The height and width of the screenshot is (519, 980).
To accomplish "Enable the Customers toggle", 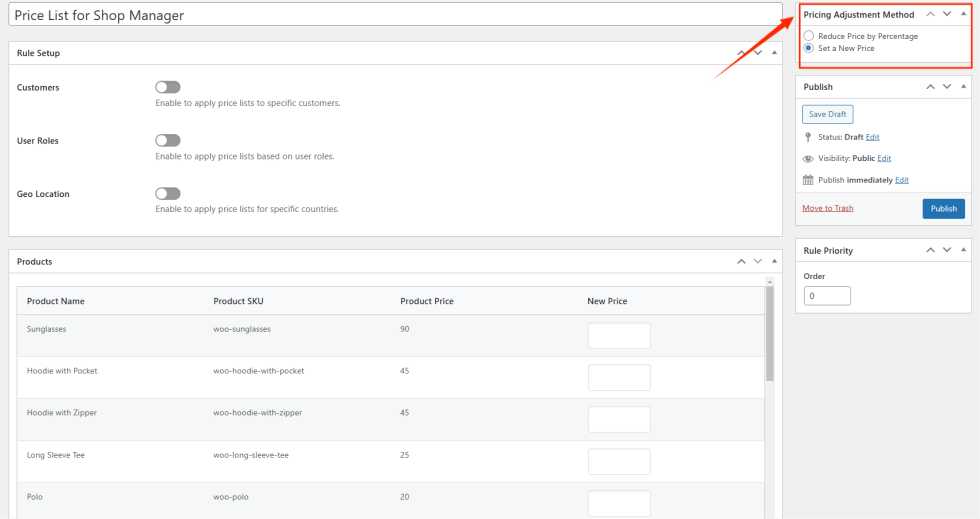I will (x=168, y=88).
